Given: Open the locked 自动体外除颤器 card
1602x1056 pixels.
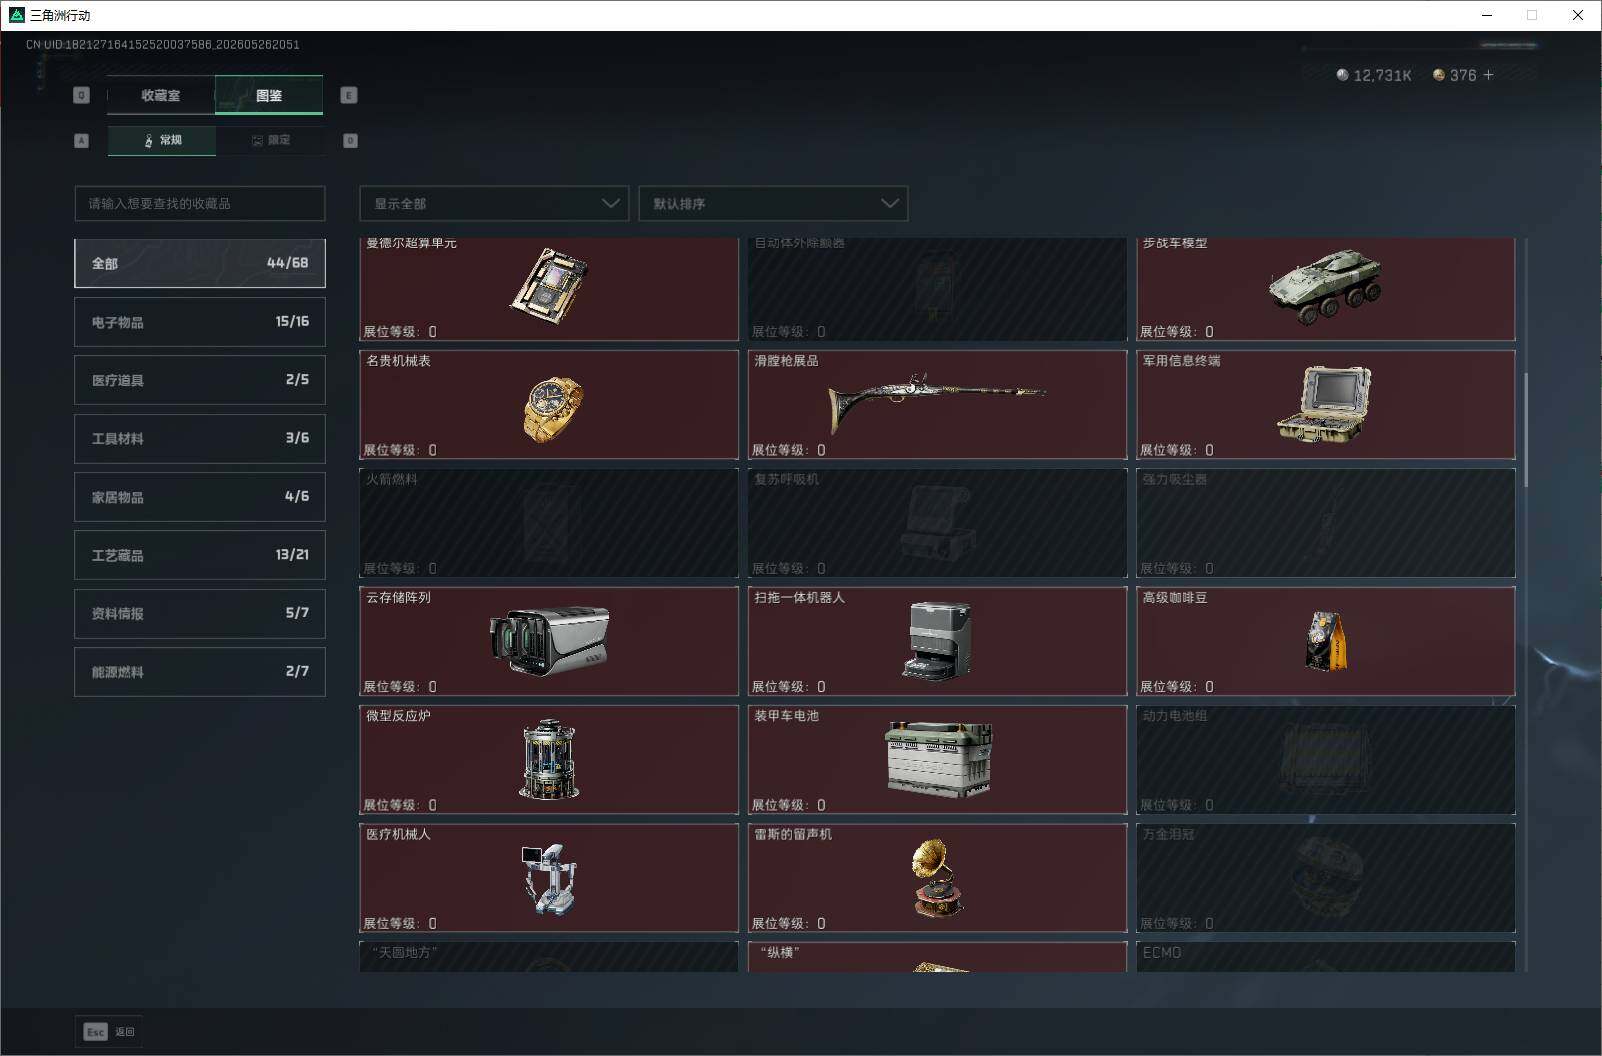Looking at the screenshot, I should pyautogui.click(x=937, y=289).
